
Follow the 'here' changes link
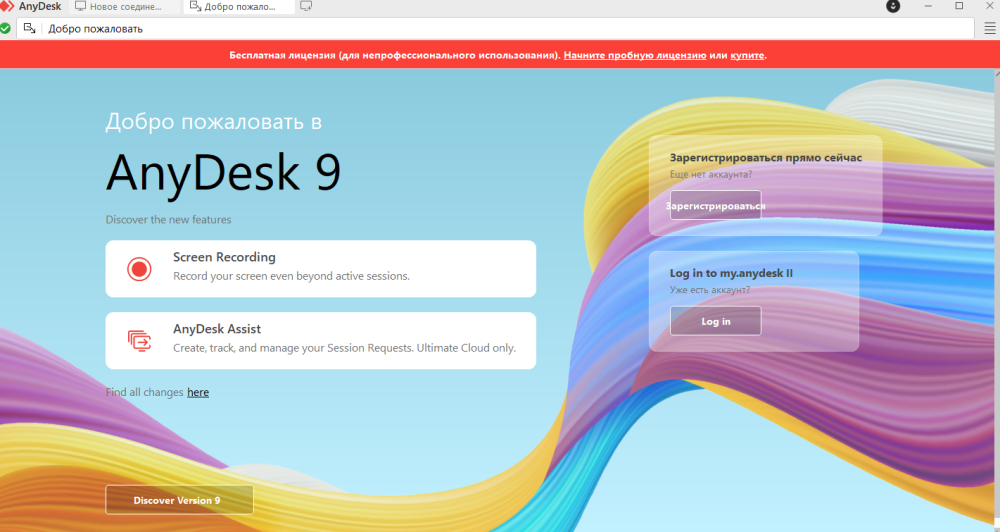click(198, 392)
